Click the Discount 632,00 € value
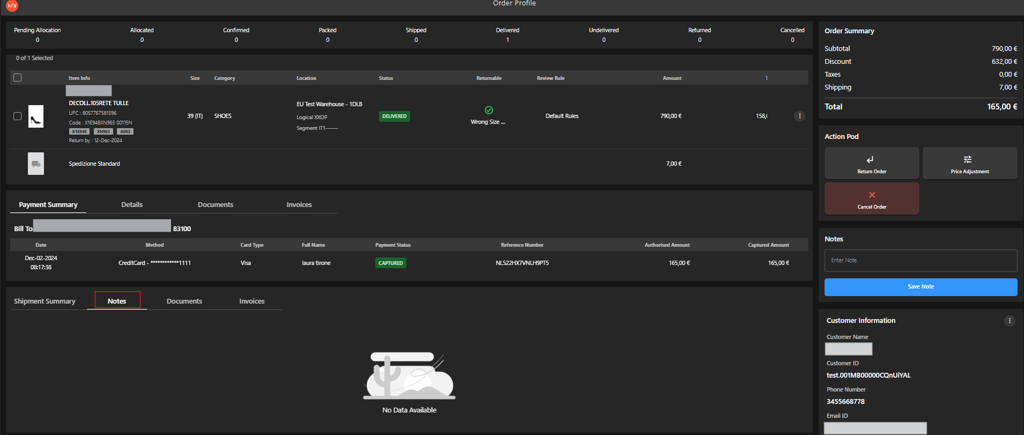 click(1004, 61)
